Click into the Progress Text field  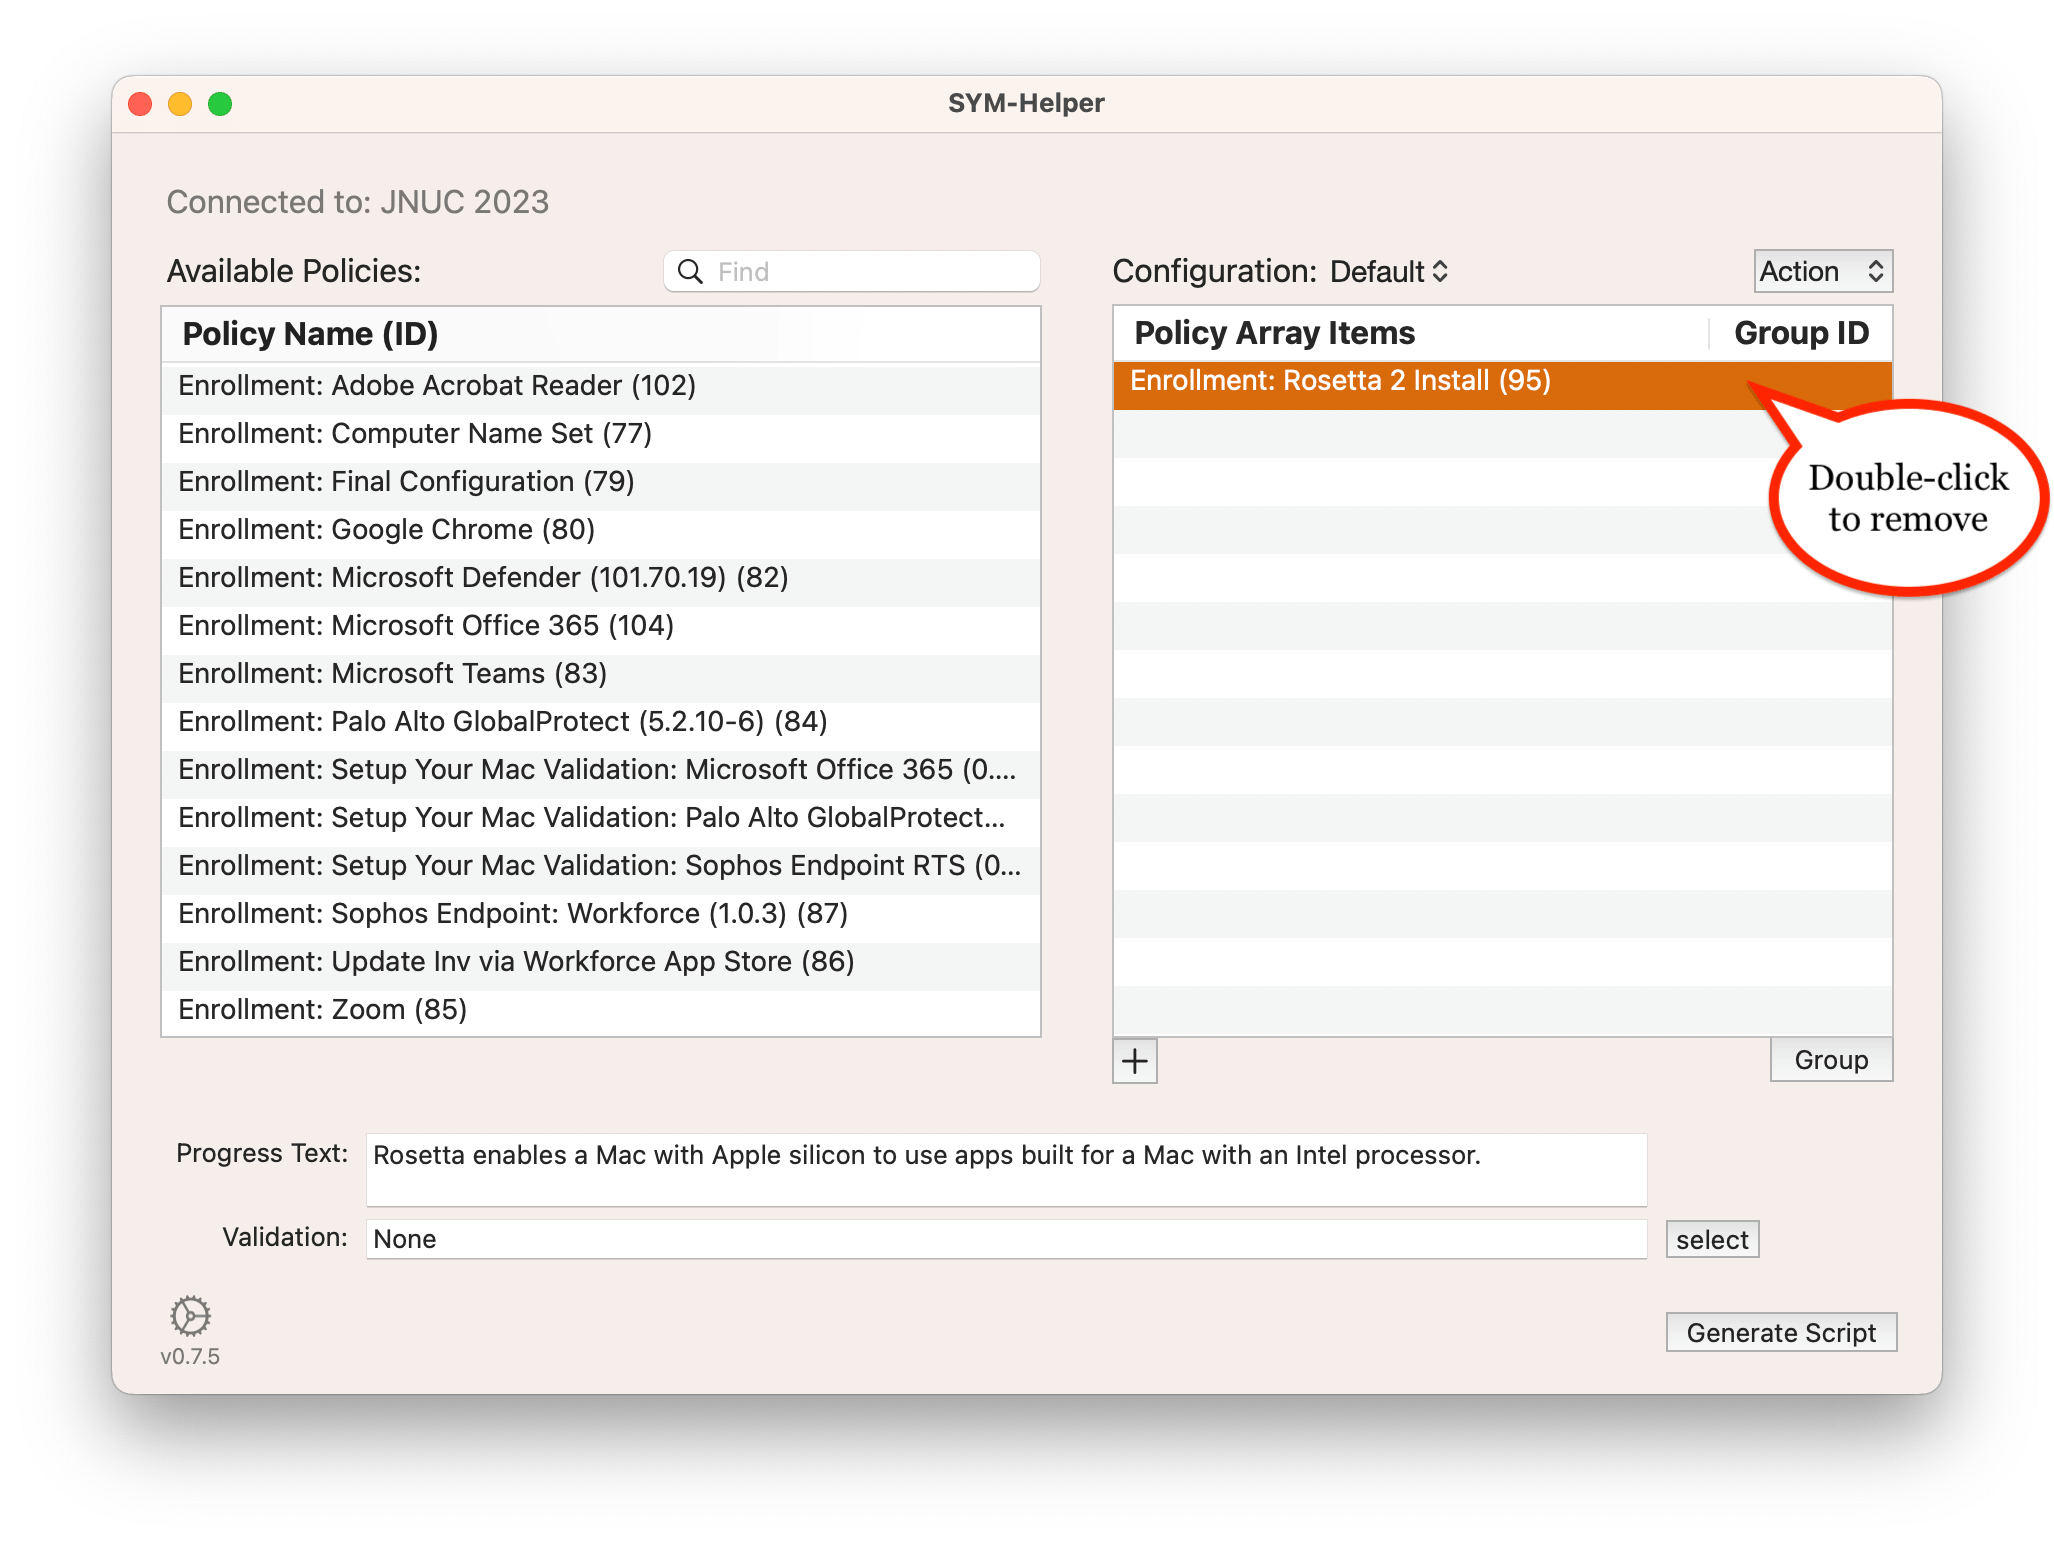pyautogui.click(x=1005, y=1169)
